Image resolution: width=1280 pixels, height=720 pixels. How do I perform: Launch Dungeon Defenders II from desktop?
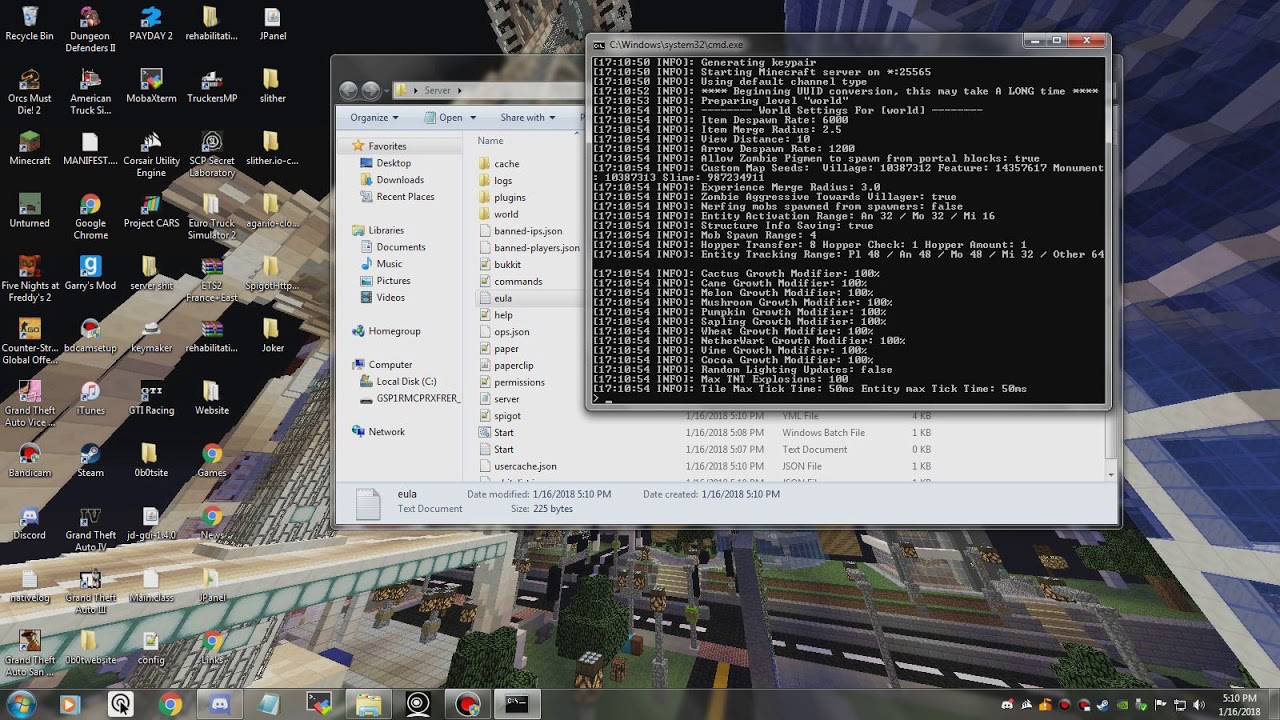click(90, 29)
